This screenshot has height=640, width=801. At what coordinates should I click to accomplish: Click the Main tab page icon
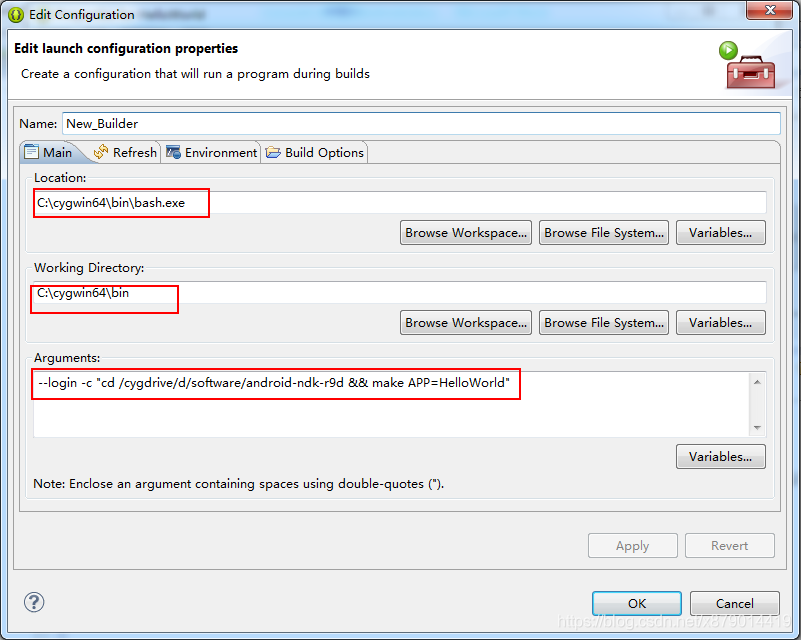click(31, 152)
